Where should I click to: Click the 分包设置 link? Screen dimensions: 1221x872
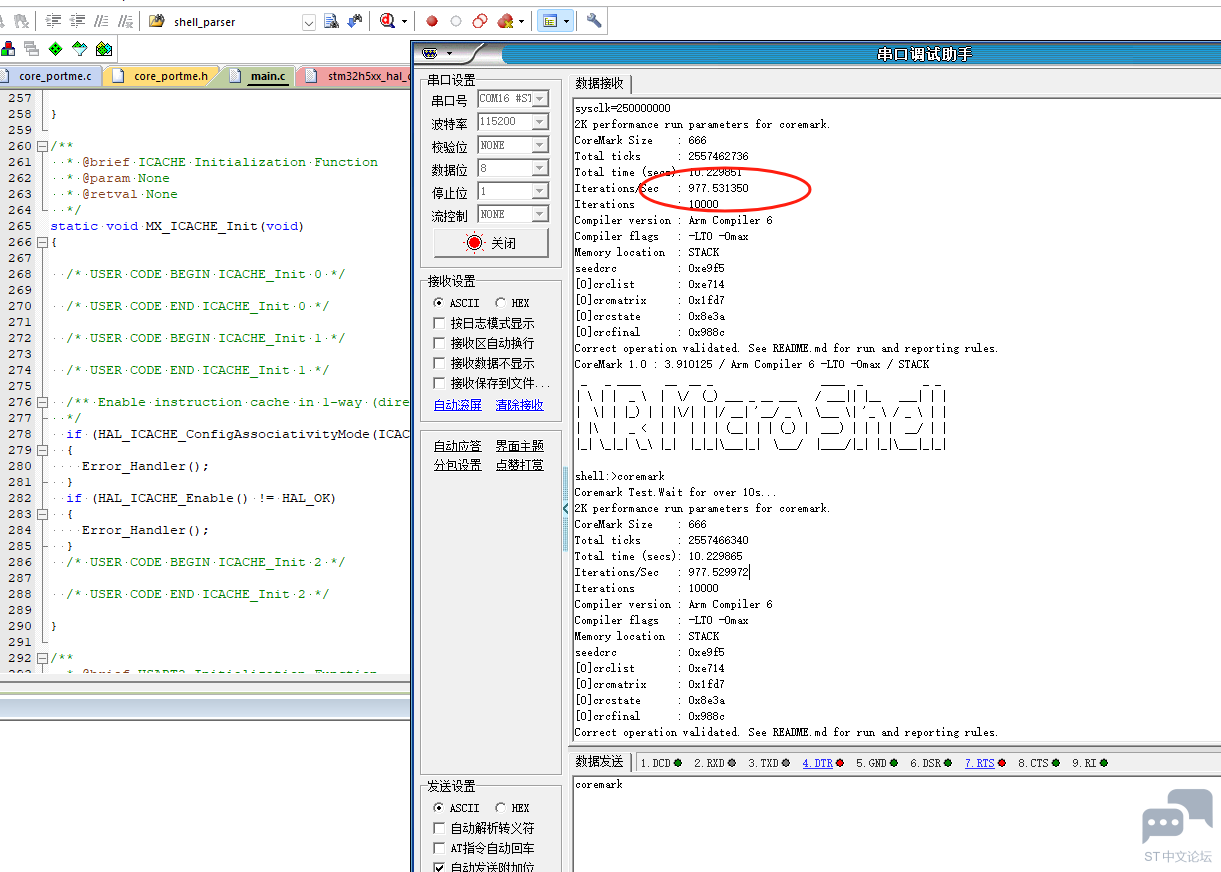pos(458,465)
